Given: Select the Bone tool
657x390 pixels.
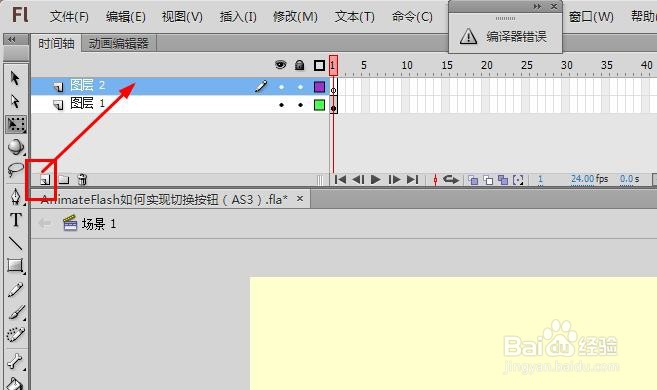Looking at the screenshot, I should 16,361.
